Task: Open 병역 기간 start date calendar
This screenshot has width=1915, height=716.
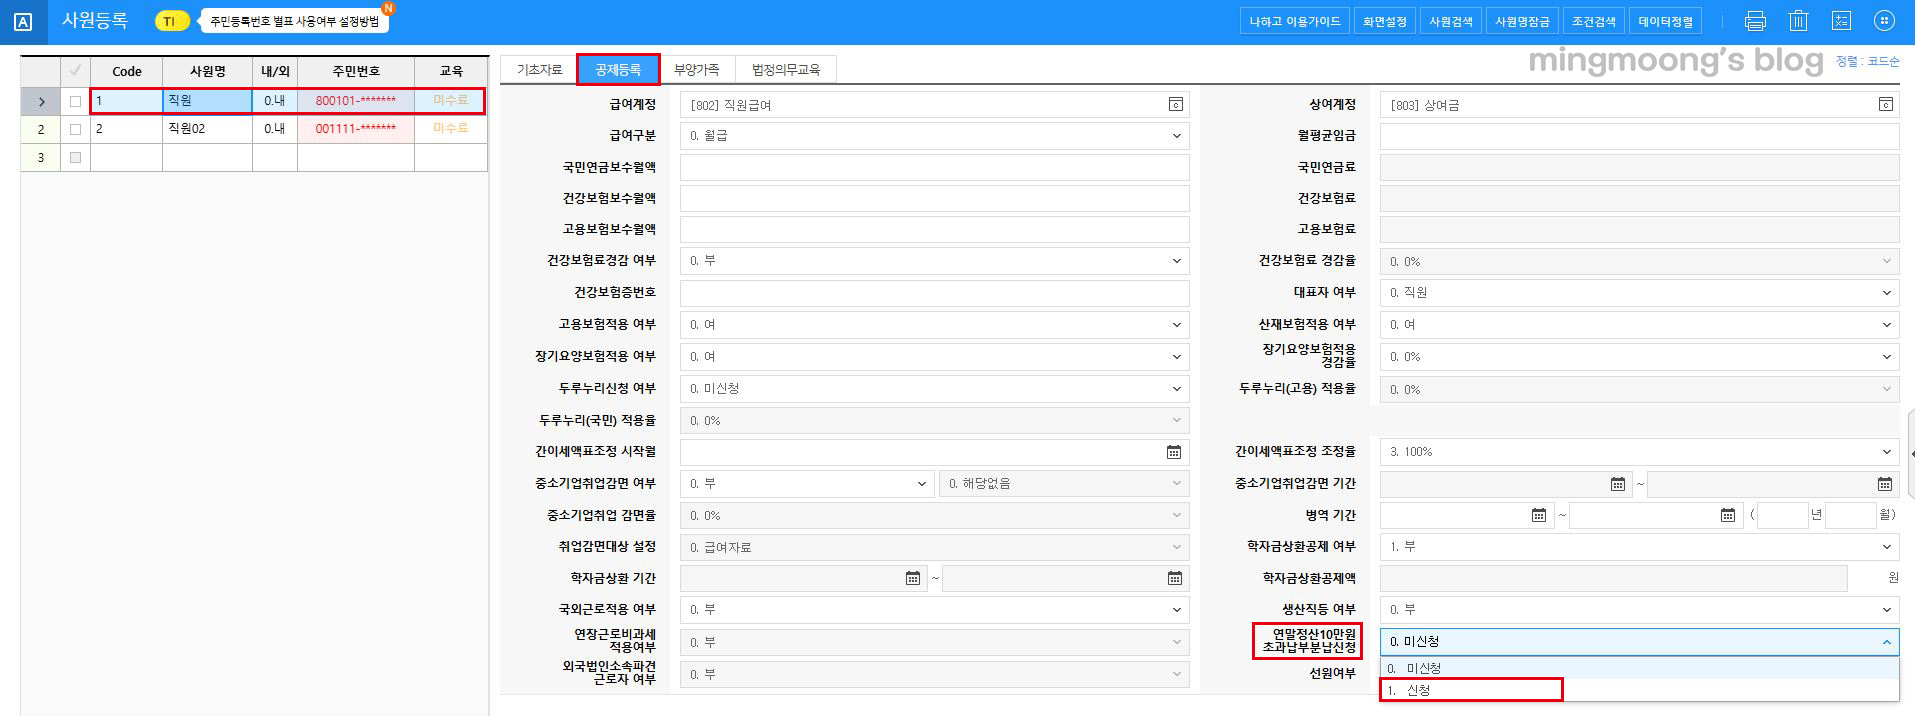Action: 1538,515
